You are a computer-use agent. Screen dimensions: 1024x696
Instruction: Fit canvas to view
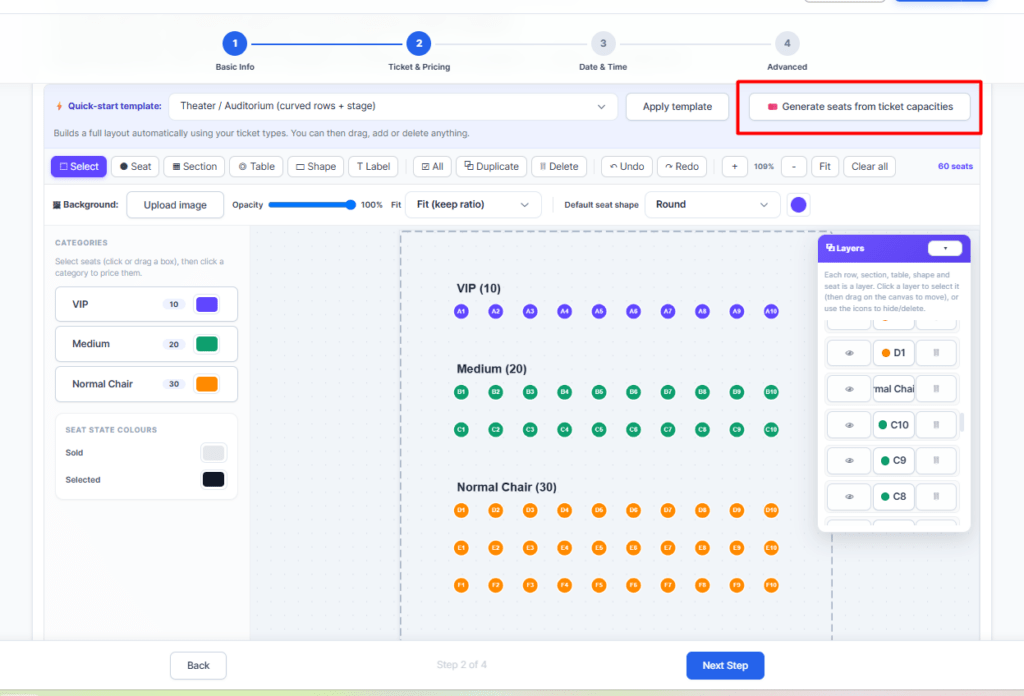point(825,166)
